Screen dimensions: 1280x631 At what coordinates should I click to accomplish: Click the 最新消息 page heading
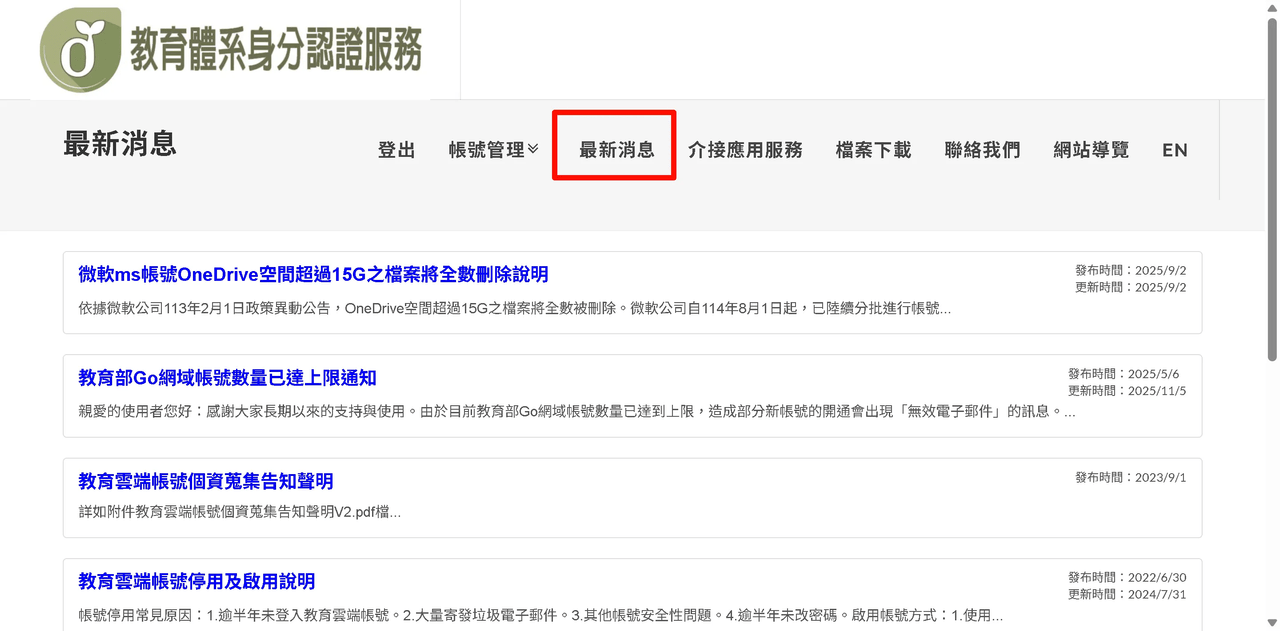(x=120, y=144)
